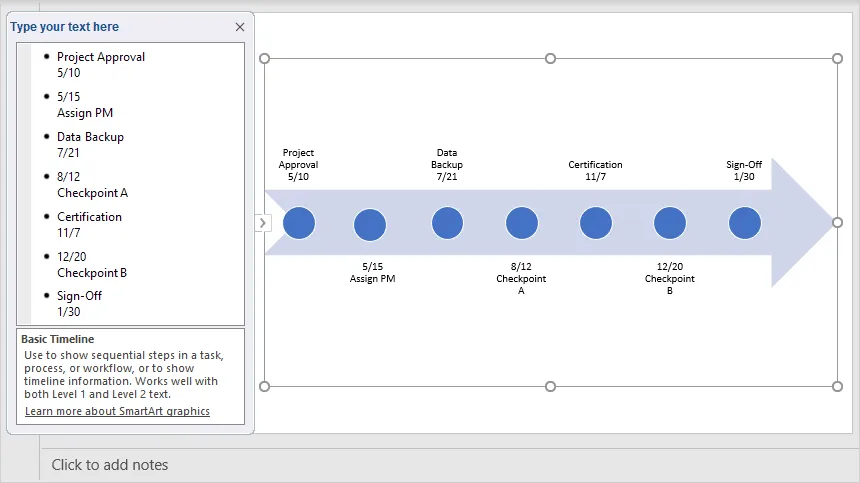Image resolution: width=860 pixels, height=483 pixels.
Task: Click the circle above the 5/15 Assign PM label
Action: click(x=370, y=225)
